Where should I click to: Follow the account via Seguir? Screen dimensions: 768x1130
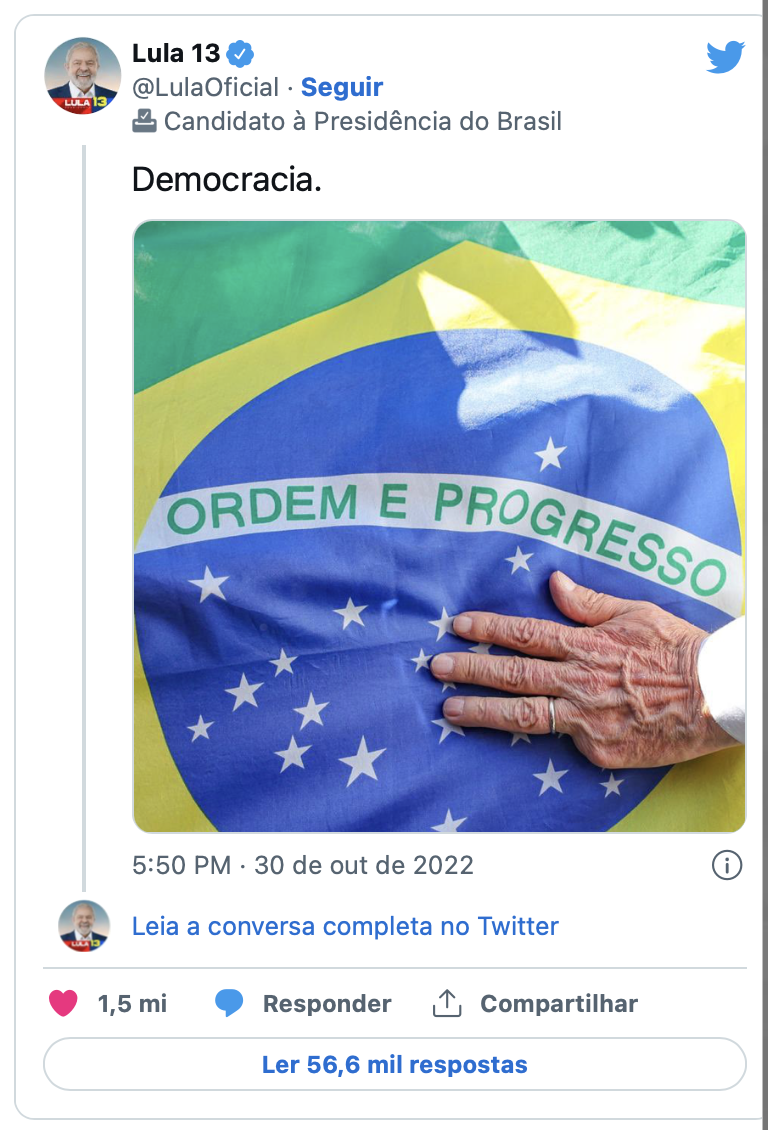342,87
